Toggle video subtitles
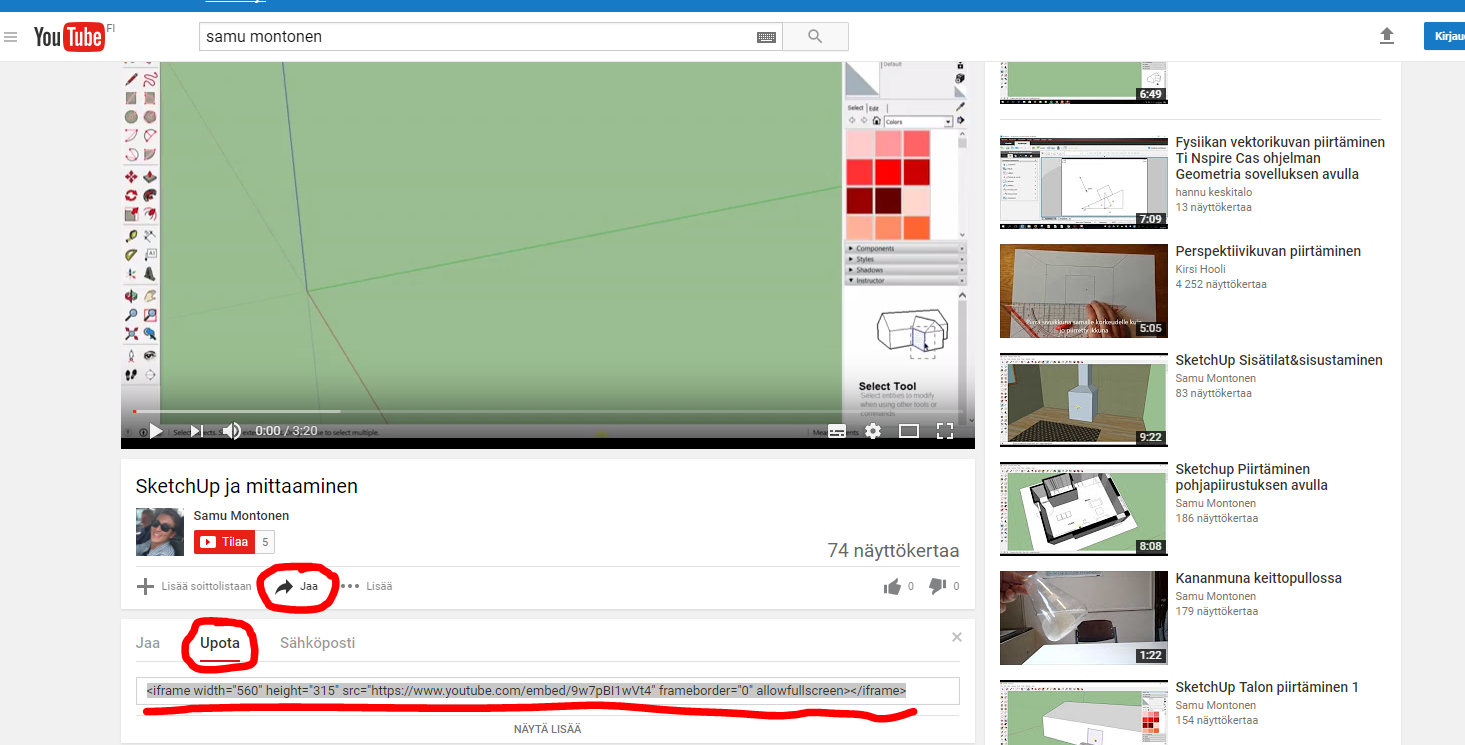 [x=837, y=431]
